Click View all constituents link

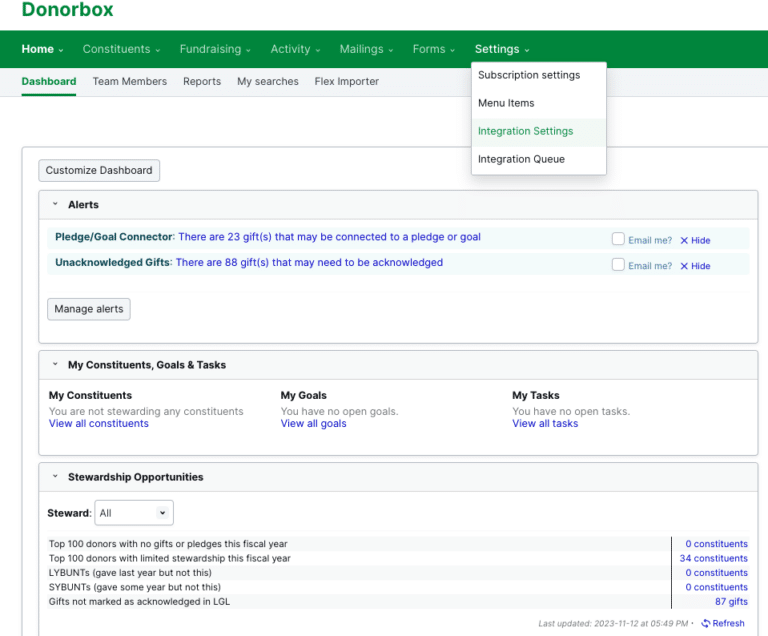[x=98, y=423]
